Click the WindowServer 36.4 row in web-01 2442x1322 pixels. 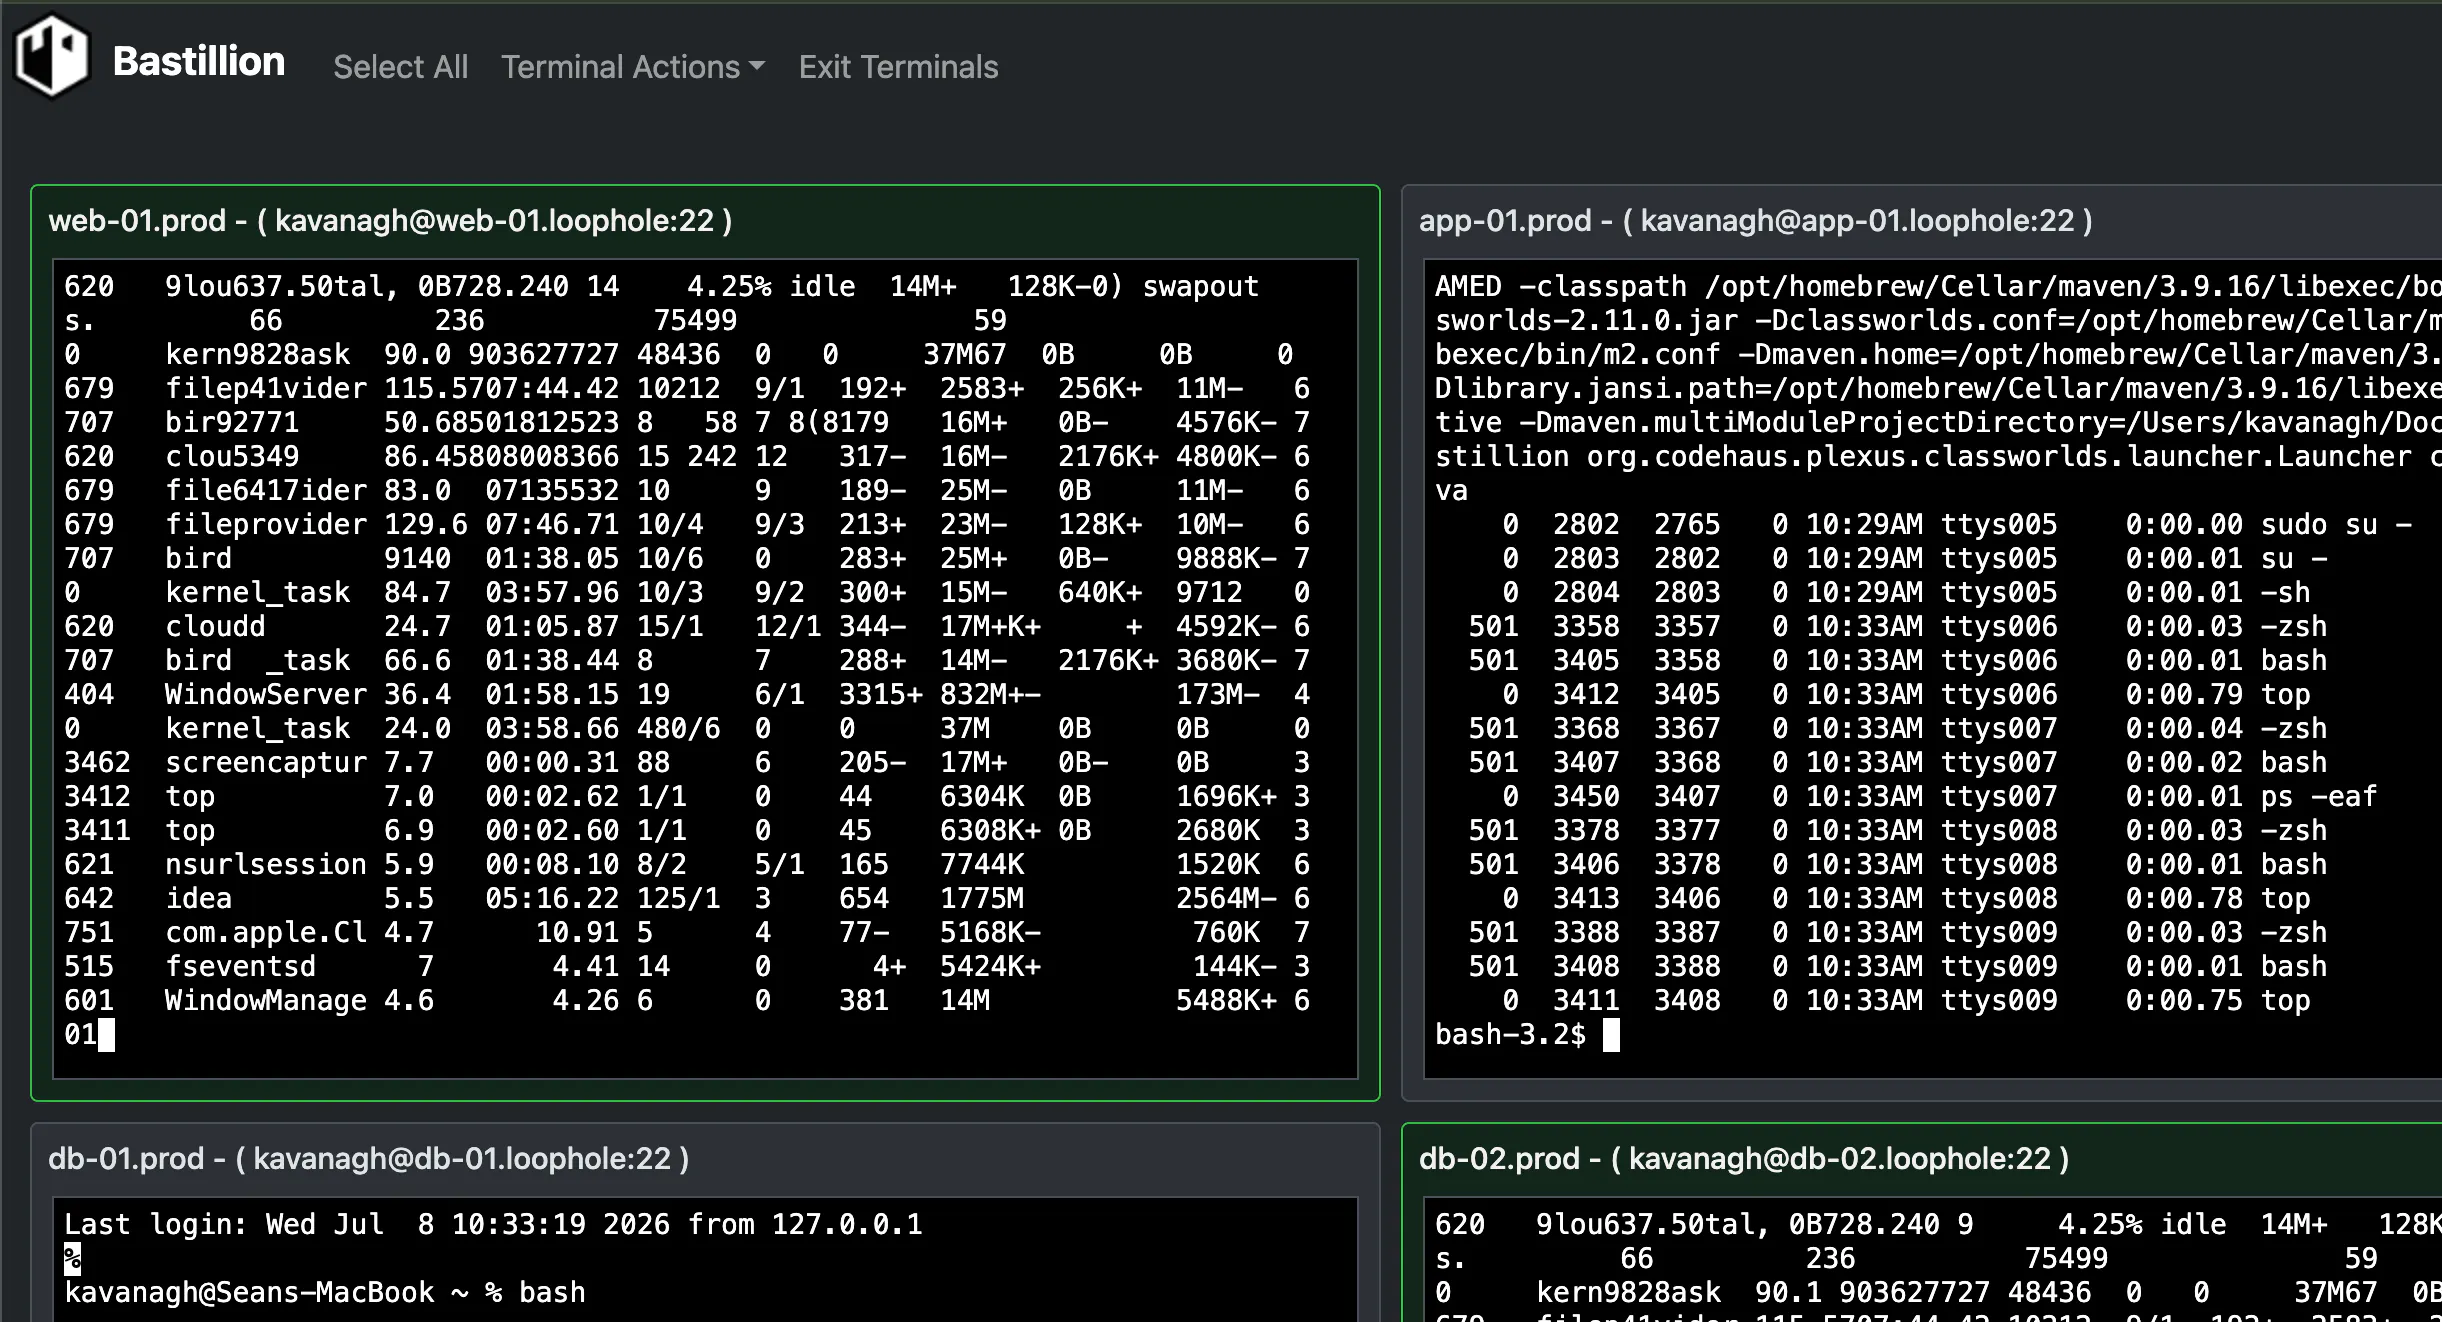tap(687, 694)
